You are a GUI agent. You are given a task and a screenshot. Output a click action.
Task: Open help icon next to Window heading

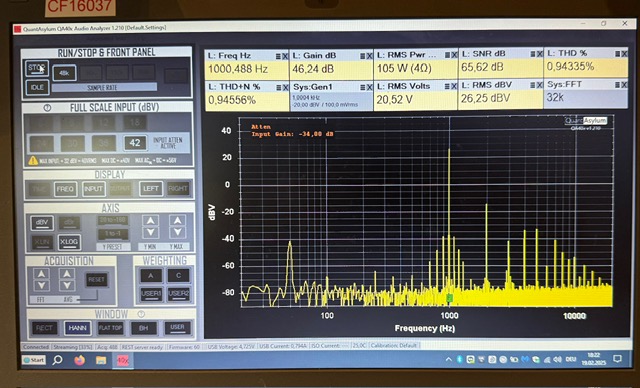[x=141, y=314]
